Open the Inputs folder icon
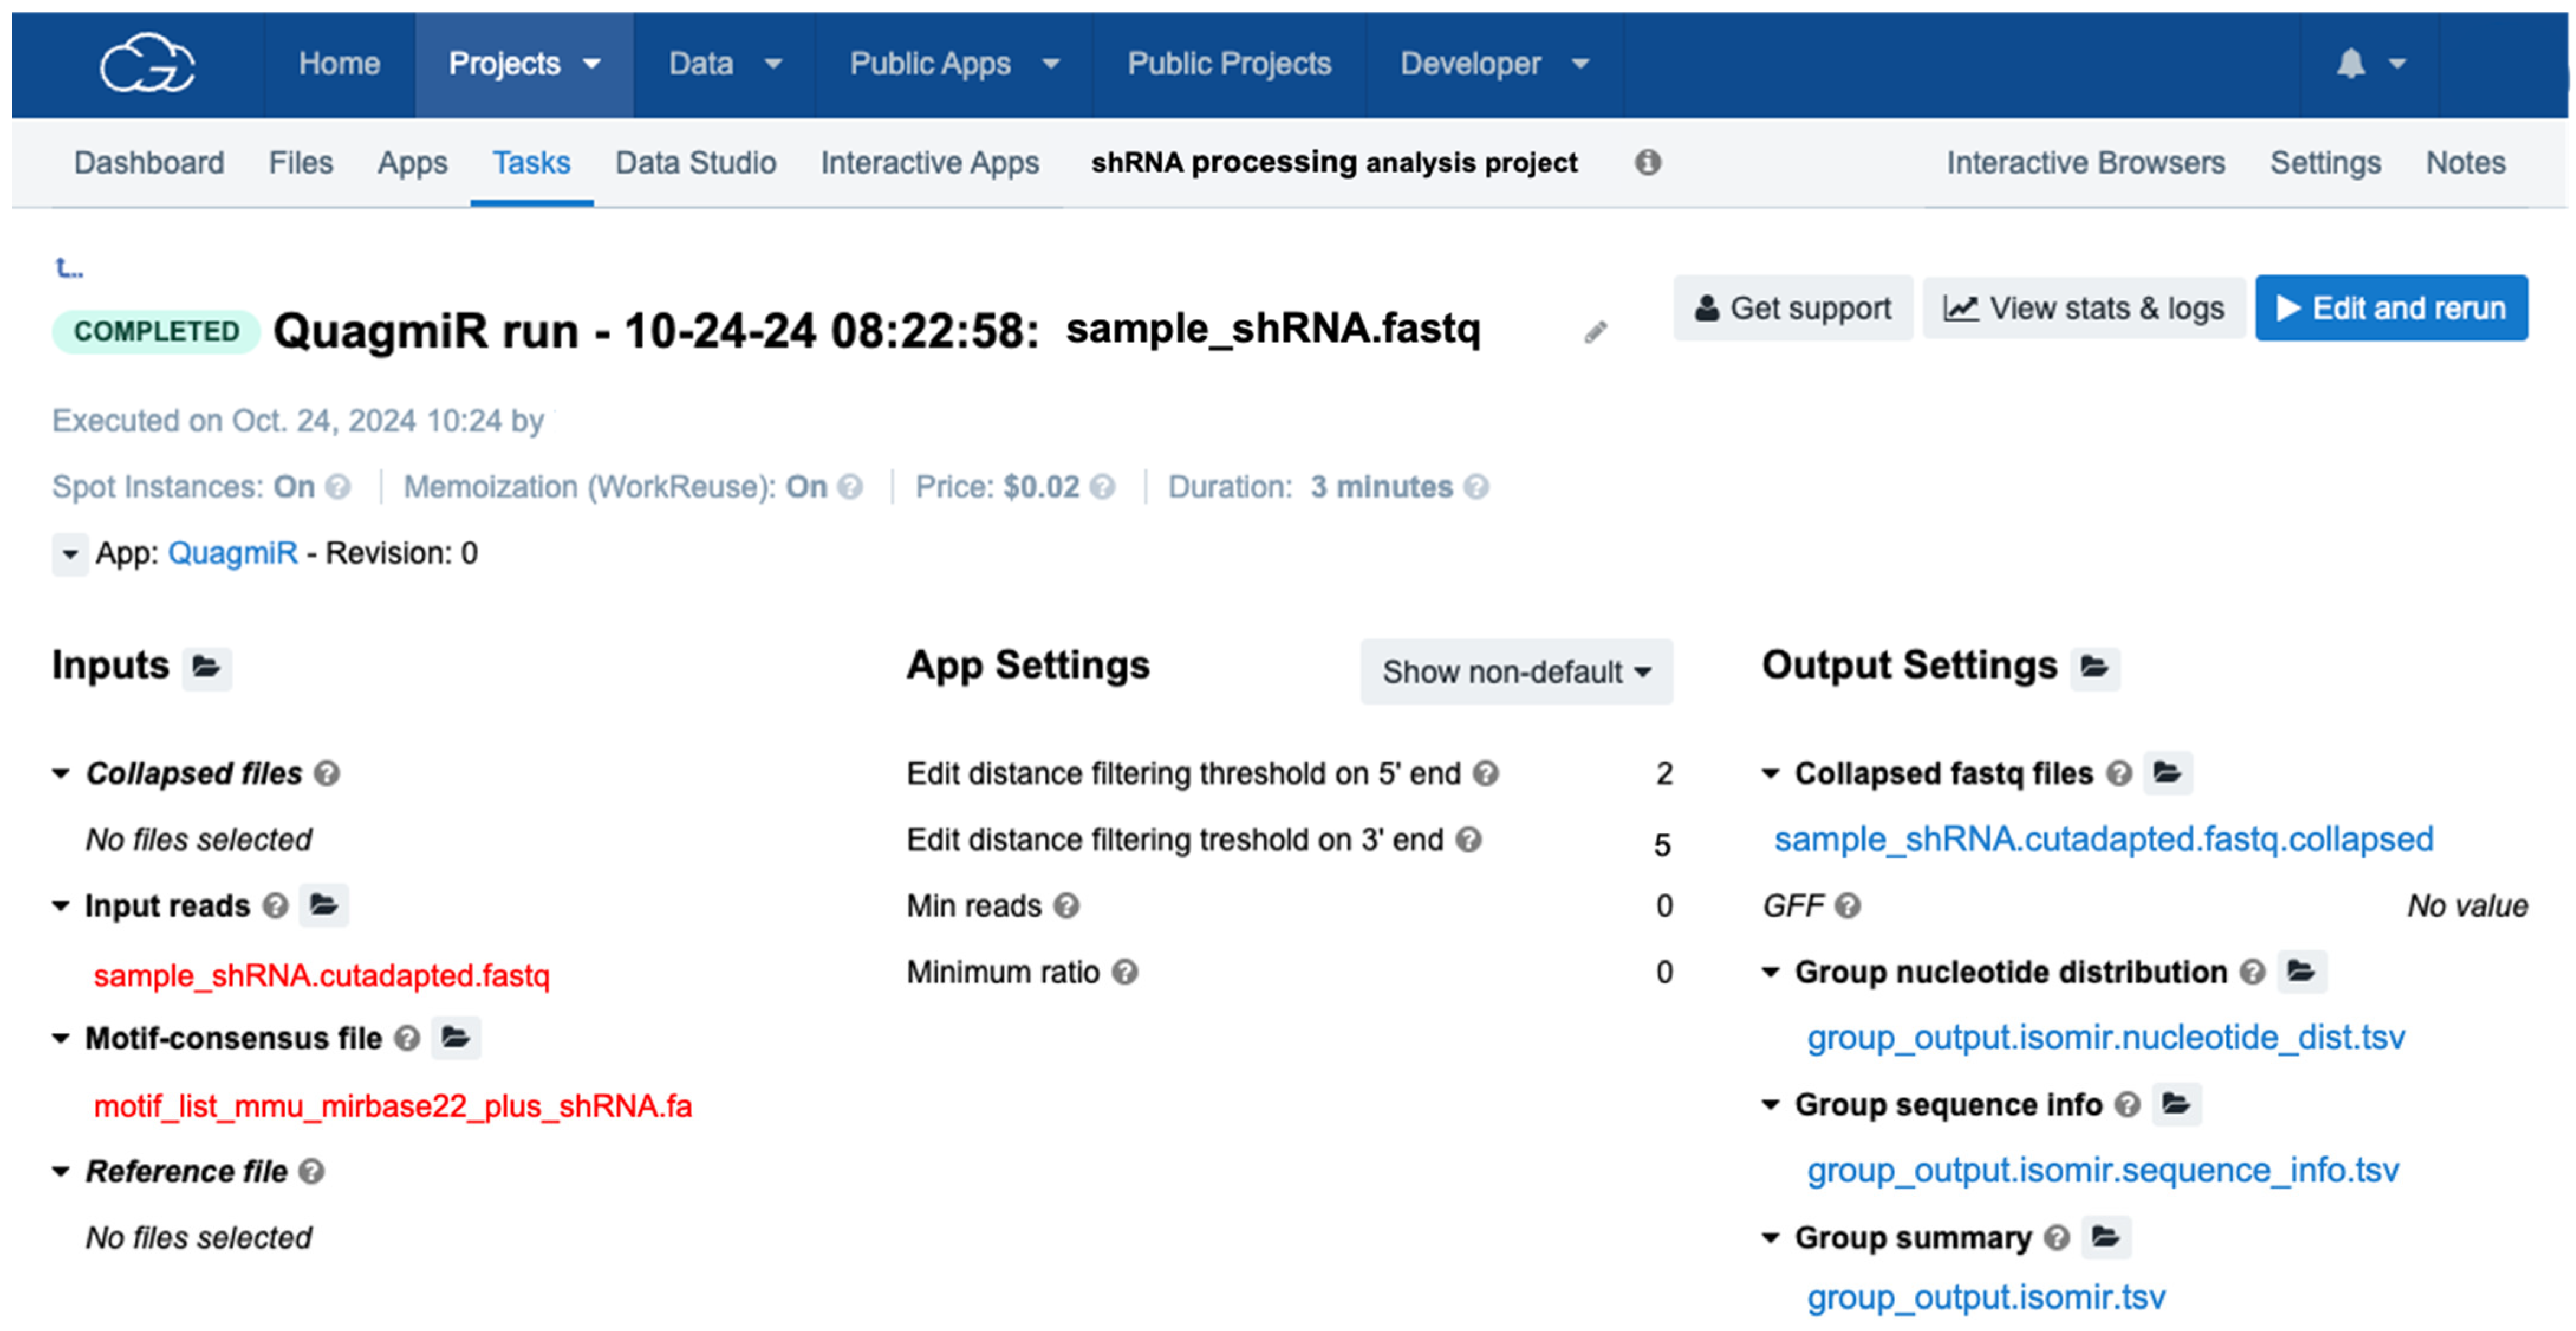Screen dimensions: 2576x1331 (x=207, y=667)
